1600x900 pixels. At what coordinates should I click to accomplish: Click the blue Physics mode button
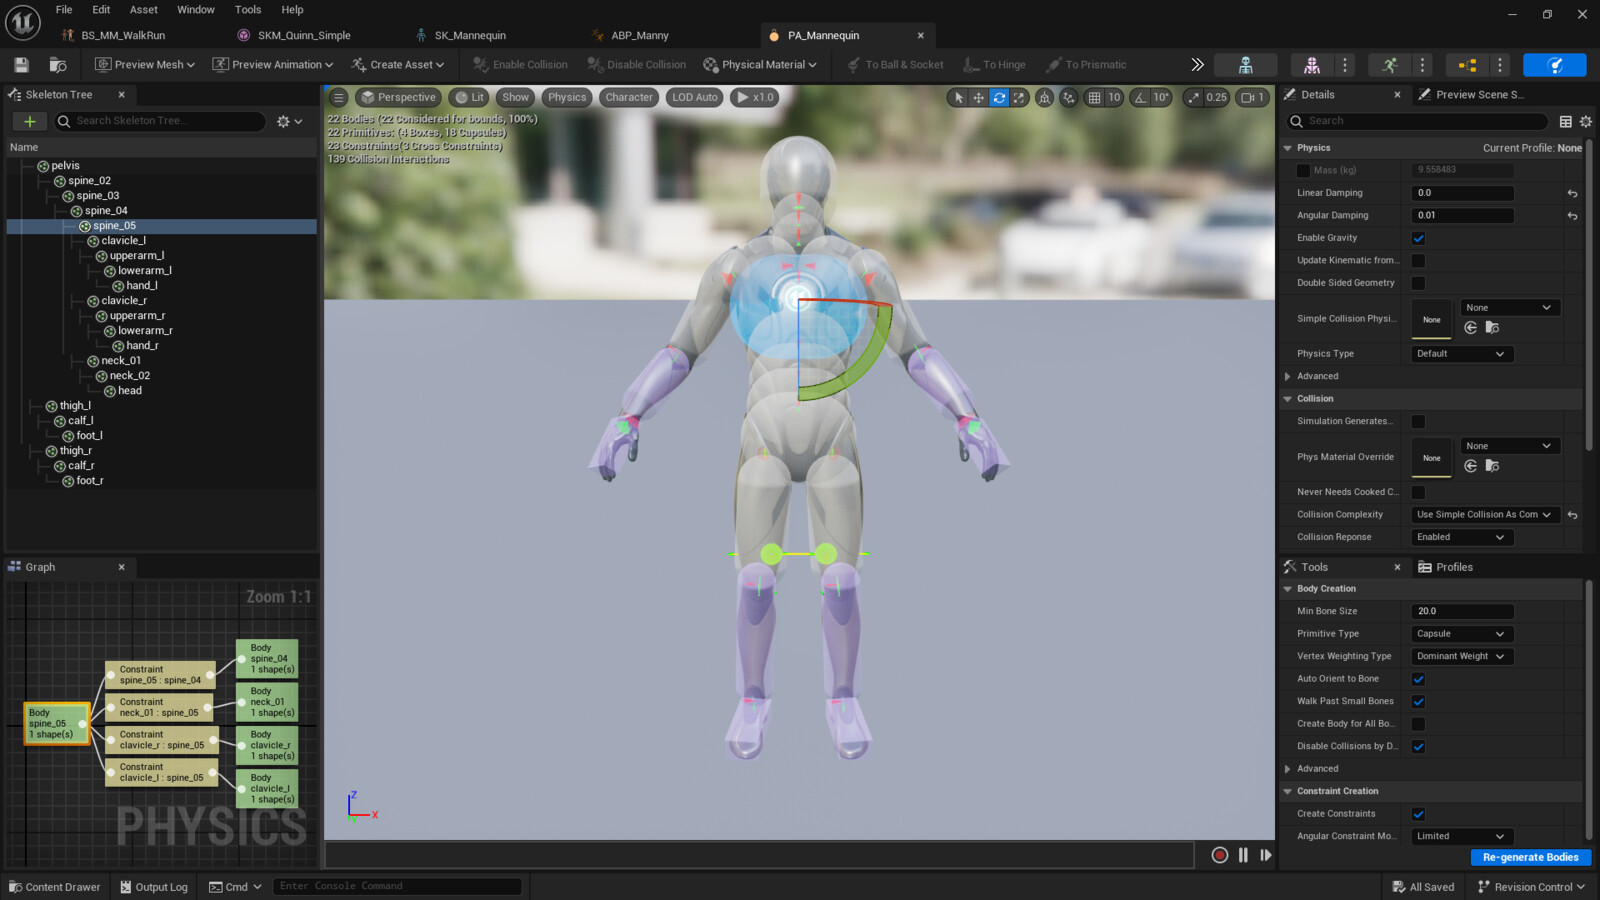coord(1554,65)
